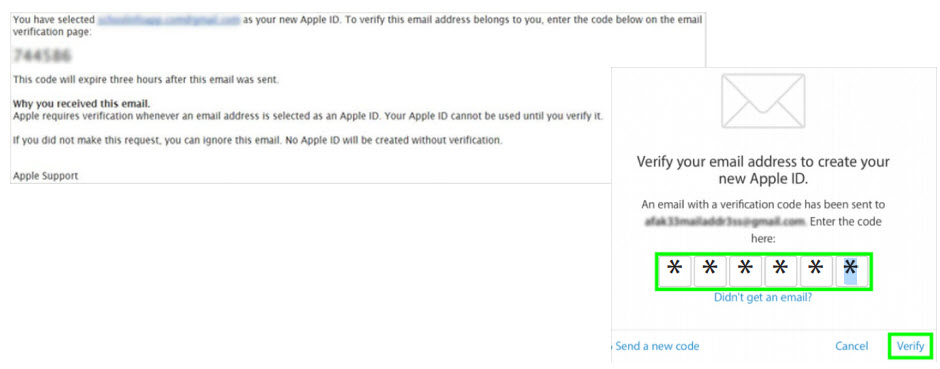Screen dimensions: 940x369
Task: Select the third verification code digit box
Action: pos(745,271)
